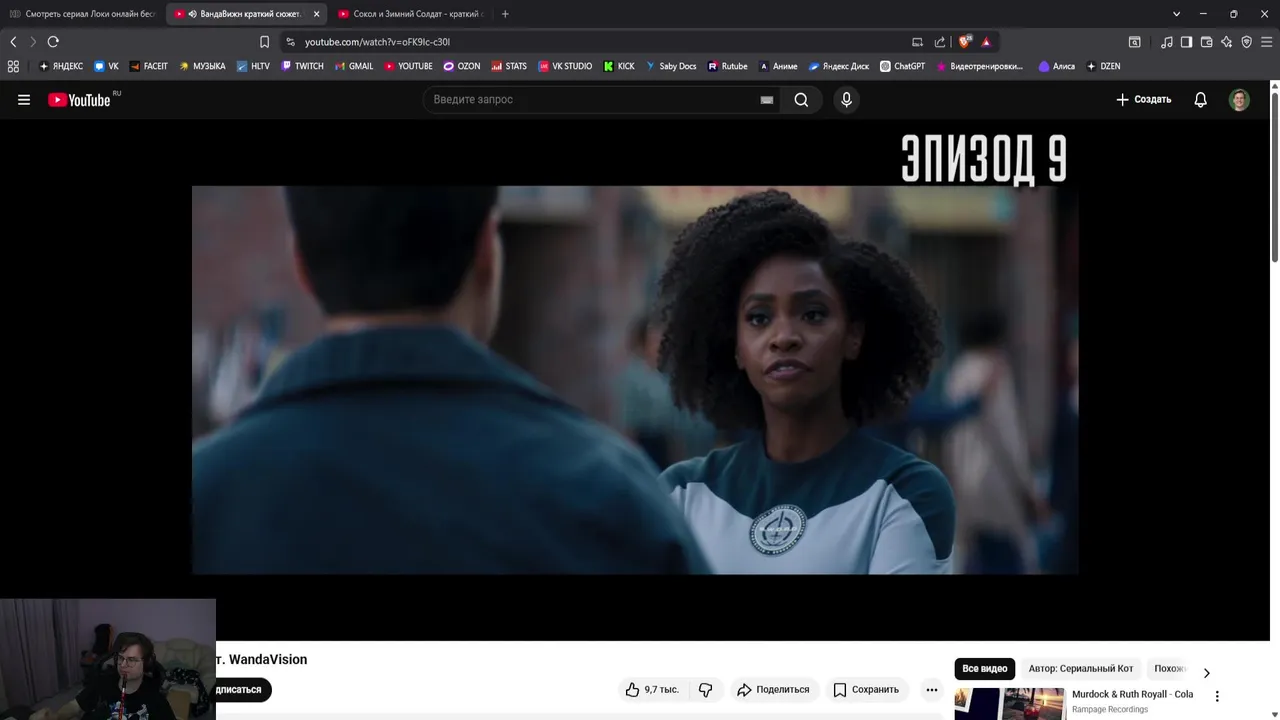Open the Leo AI sparkle icon
This screenshot has width=1280, height=720.
[x=1226, y=42]
